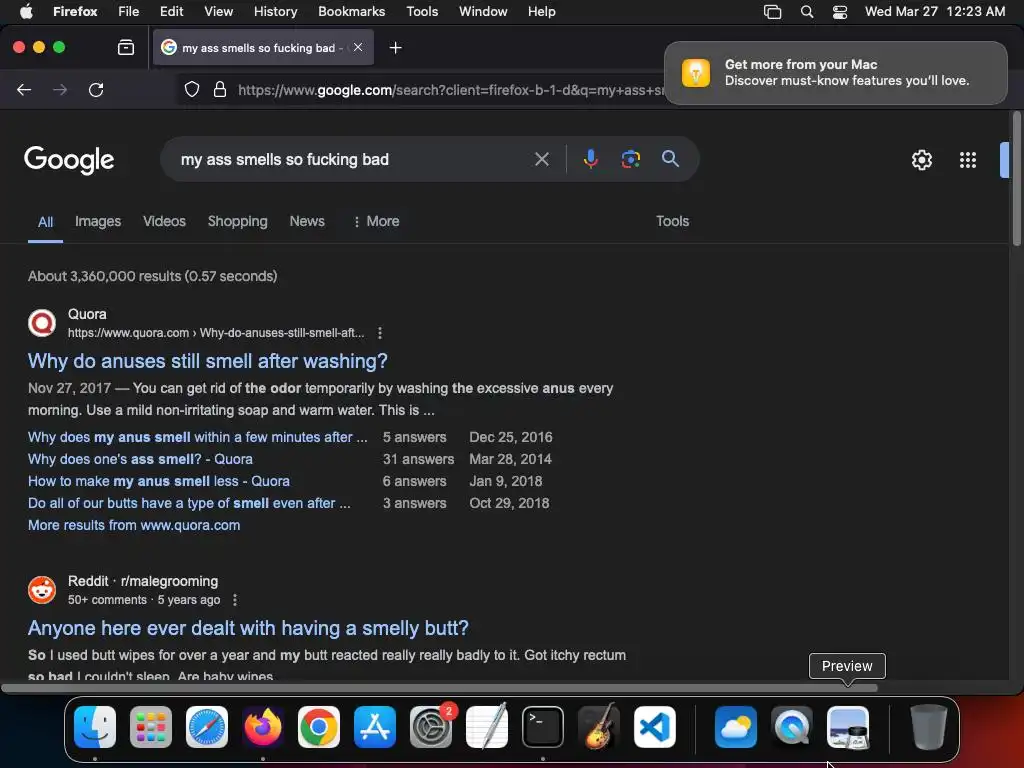The image size is (1024, 768).
Task: Open options for the Reddit result
Action: tap(235, 600)
